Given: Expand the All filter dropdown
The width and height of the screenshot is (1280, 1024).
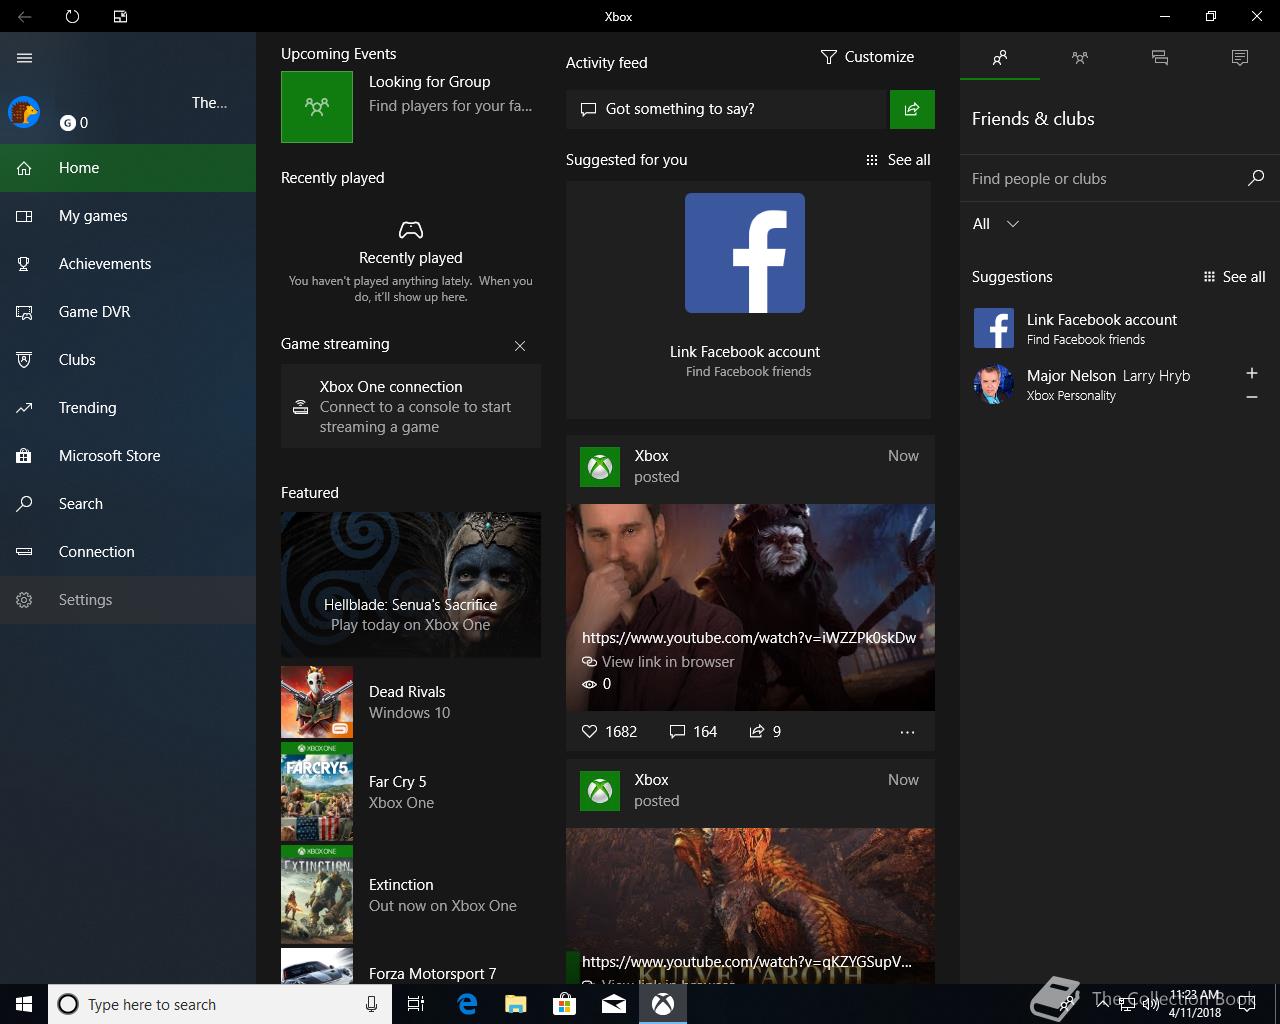Looking at the screenshot, I should (x=996, y=224).
